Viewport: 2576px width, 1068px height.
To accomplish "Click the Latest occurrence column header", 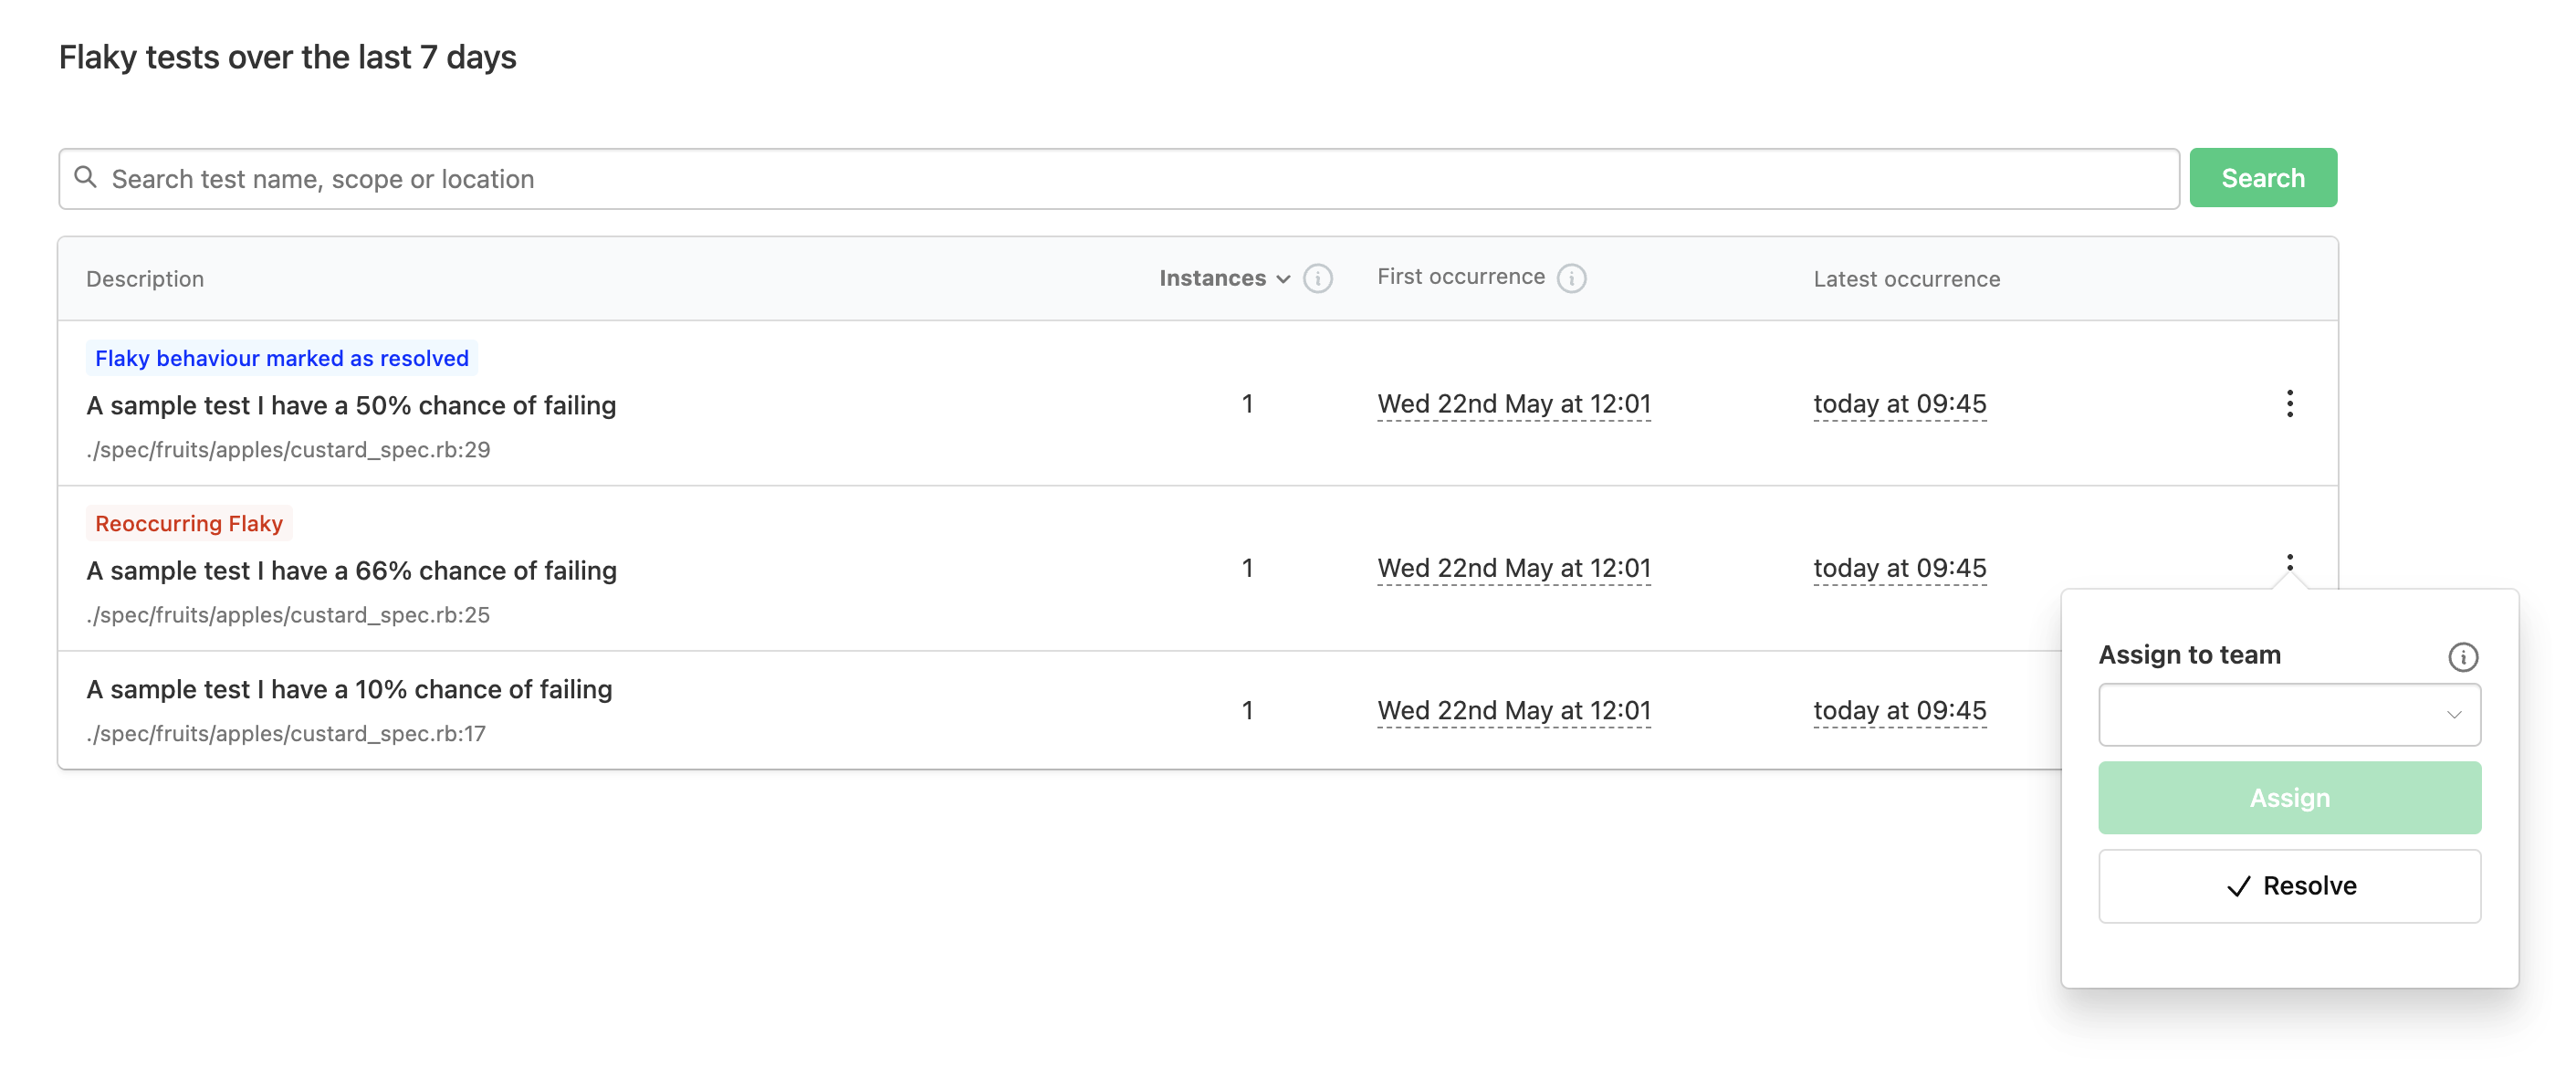I will point(1906,279).
